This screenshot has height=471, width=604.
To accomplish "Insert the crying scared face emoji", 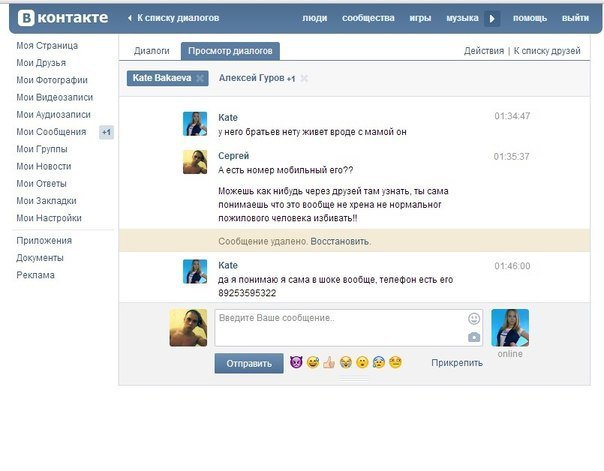I will point(379,362).
